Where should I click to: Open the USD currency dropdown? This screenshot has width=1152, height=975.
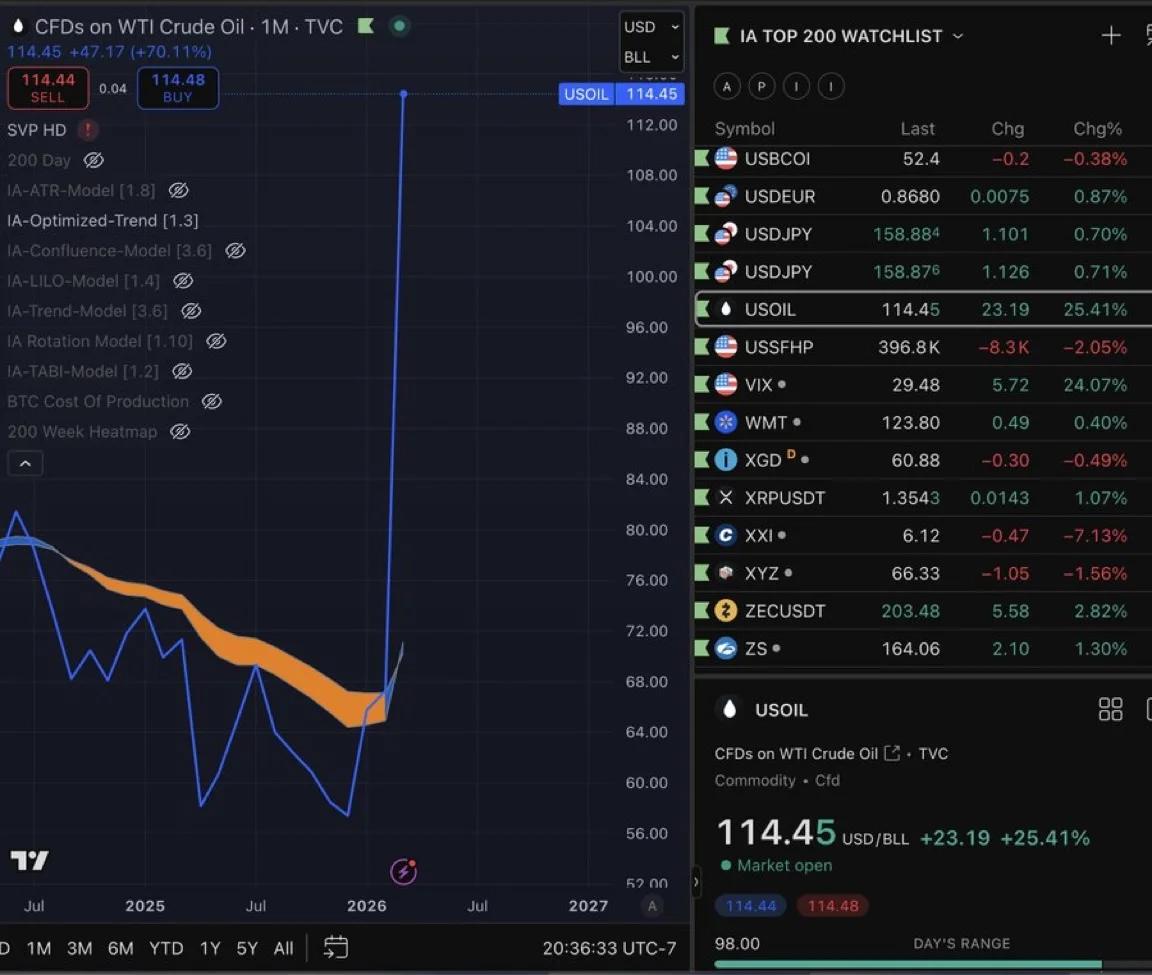tap(651, 27)
